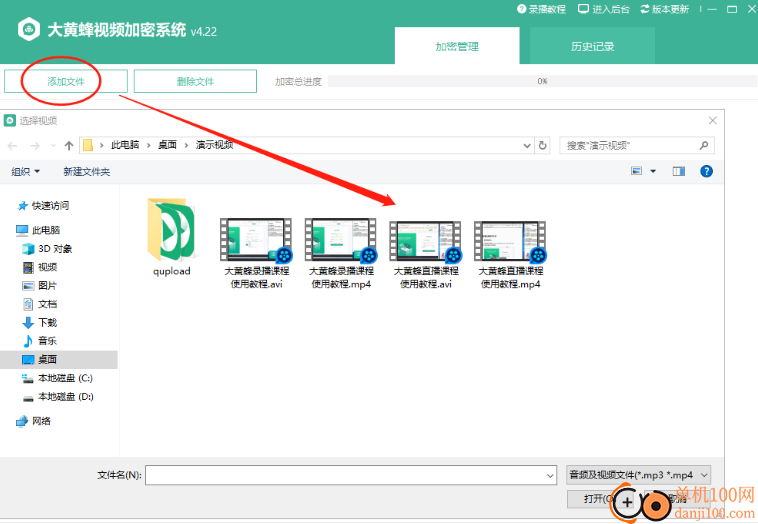This screenshot has width=758, height=524.
Task: Click the 添加文件 button
Action: click(66, 81)
